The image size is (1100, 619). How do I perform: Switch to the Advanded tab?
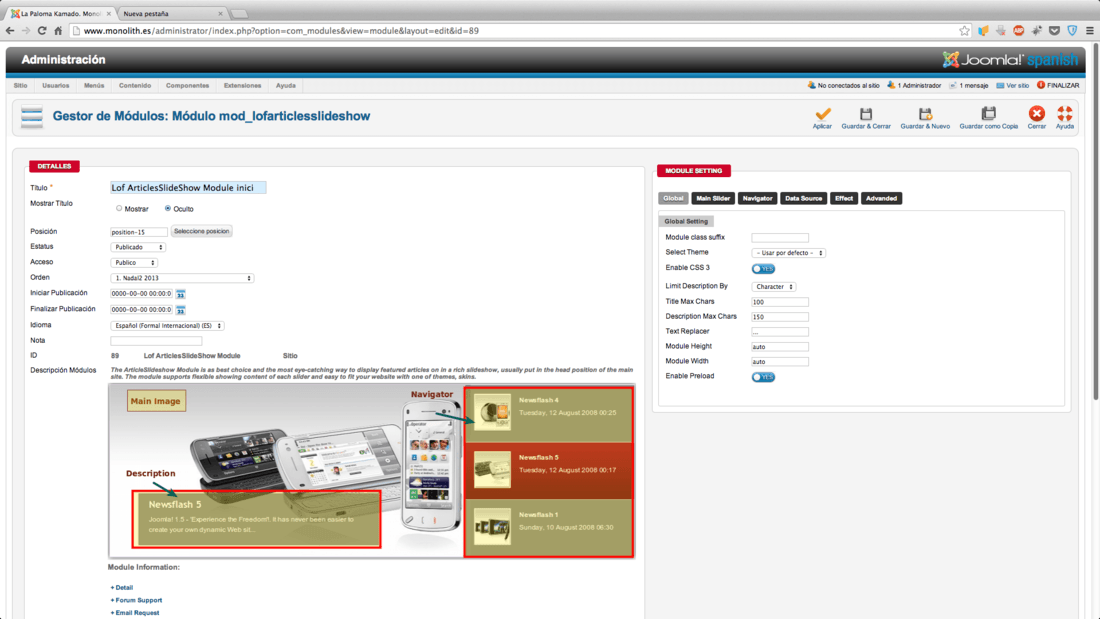coord(881,199)
